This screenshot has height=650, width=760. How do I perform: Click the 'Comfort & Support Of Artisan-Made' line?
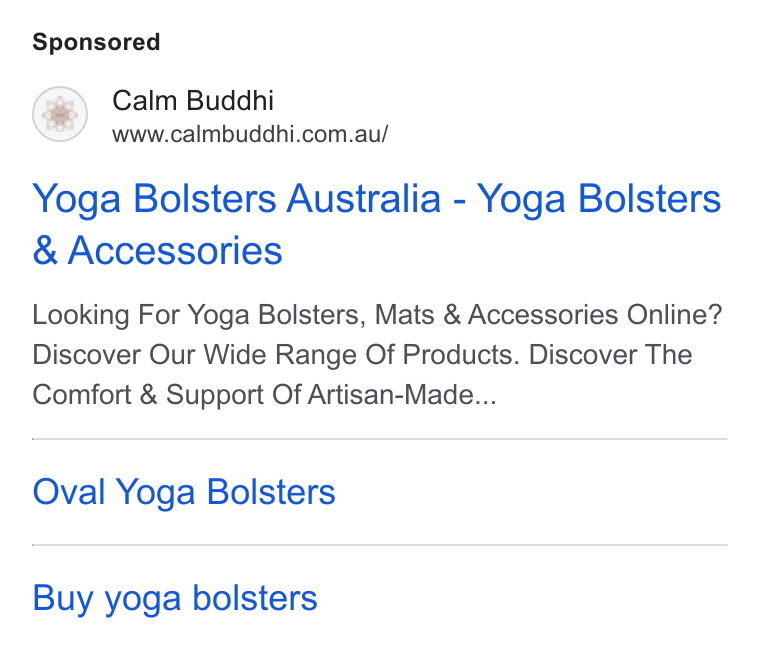265,395
